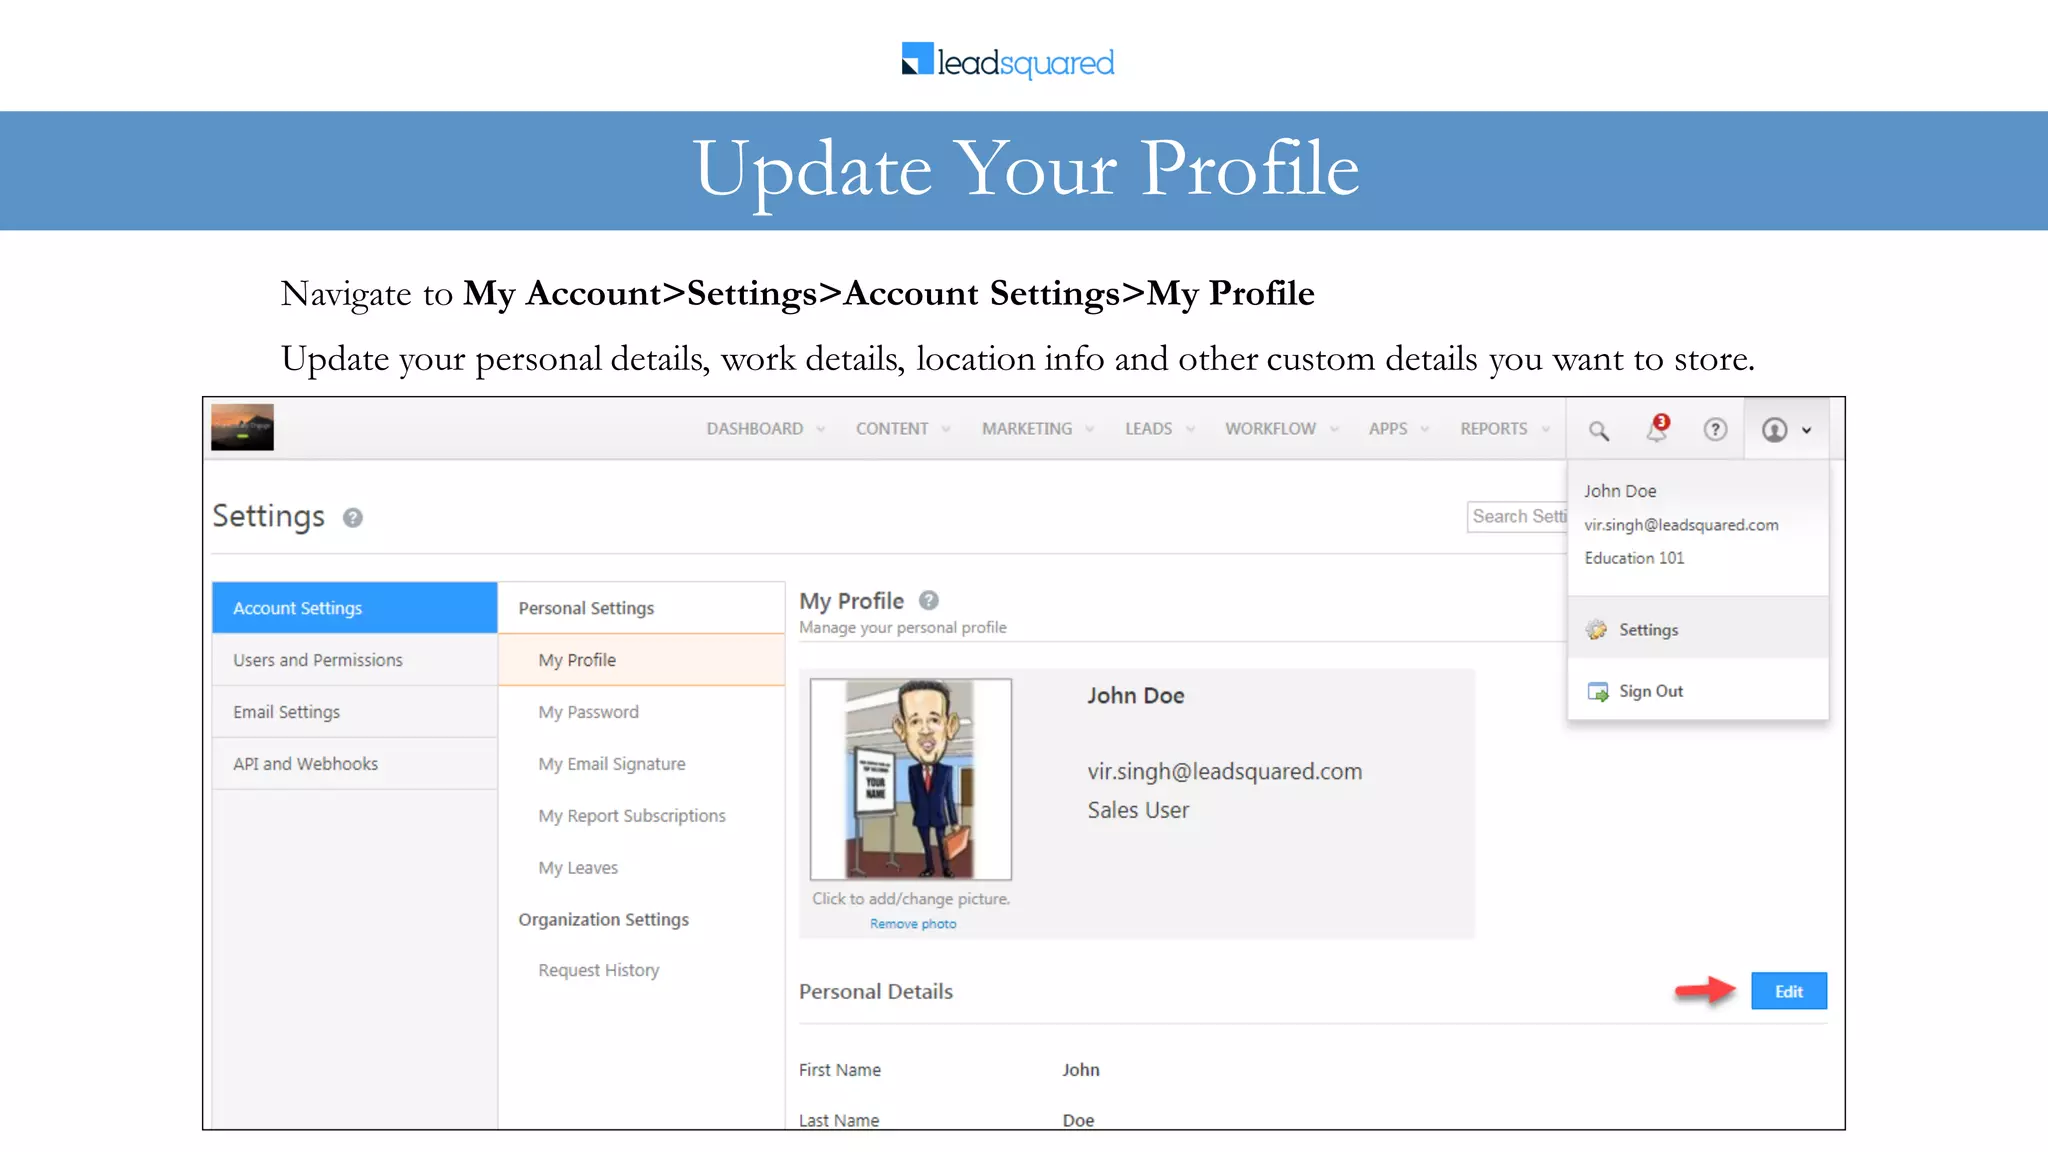This screenshot has width=2048, height=1152.
Task: Open My Password settings
Action: point(588,712)
